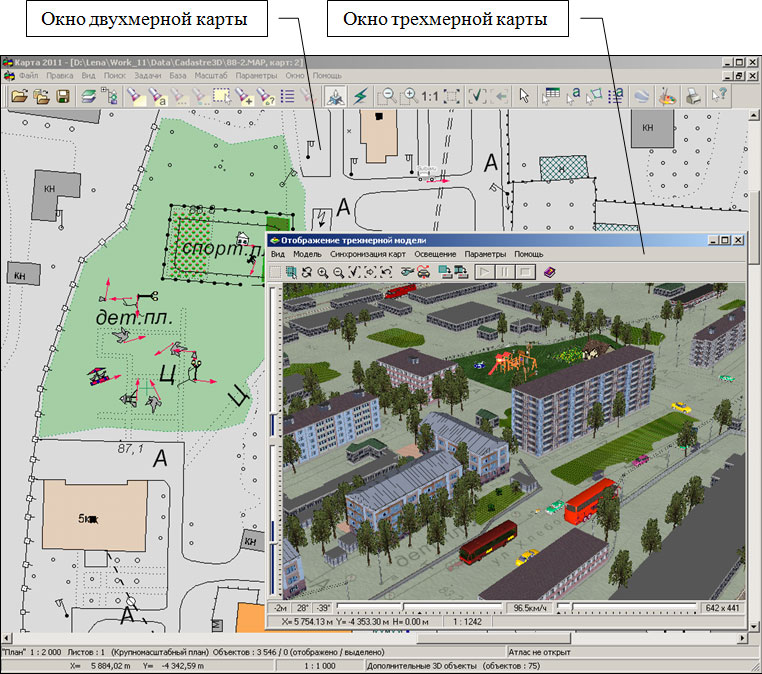Screen dimensions: 762x674
Task: Pause flight with the pause button
Action: click(x=504, y=272)
